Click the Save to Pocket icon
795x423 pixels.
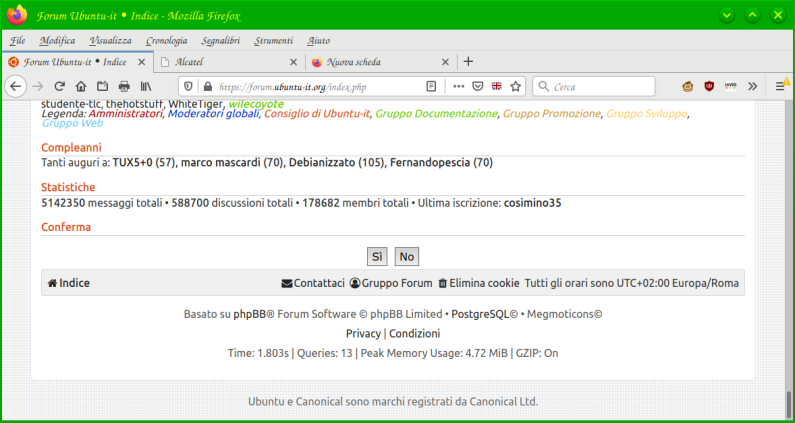click(478, 87)
